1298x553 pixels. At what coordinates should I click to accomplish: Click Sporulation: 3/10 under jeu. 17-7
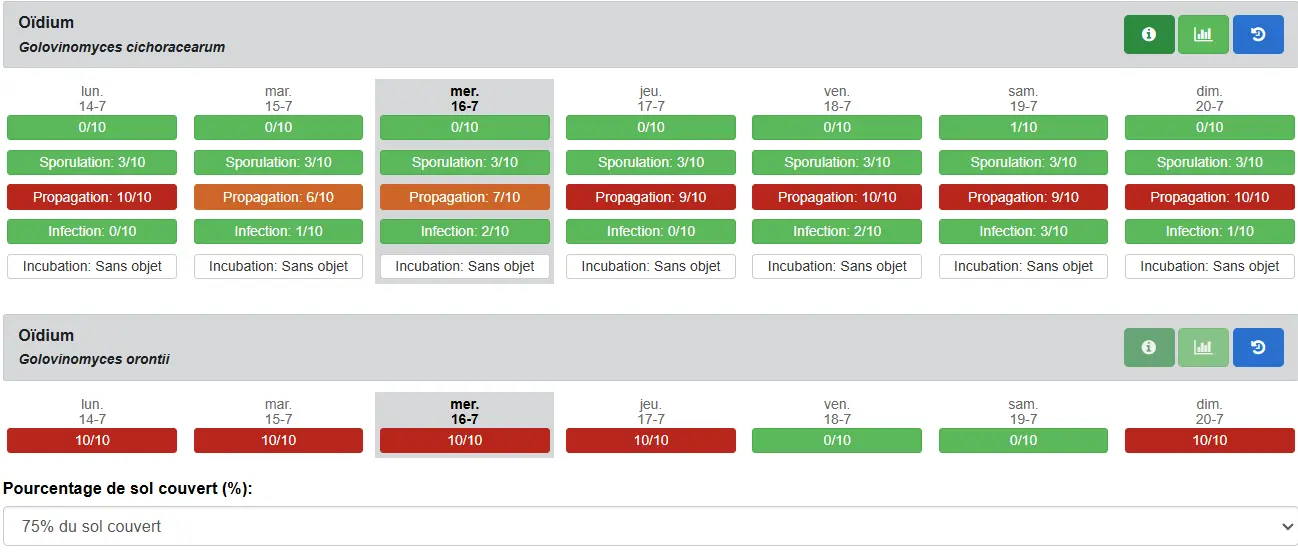tap(651, 163)
